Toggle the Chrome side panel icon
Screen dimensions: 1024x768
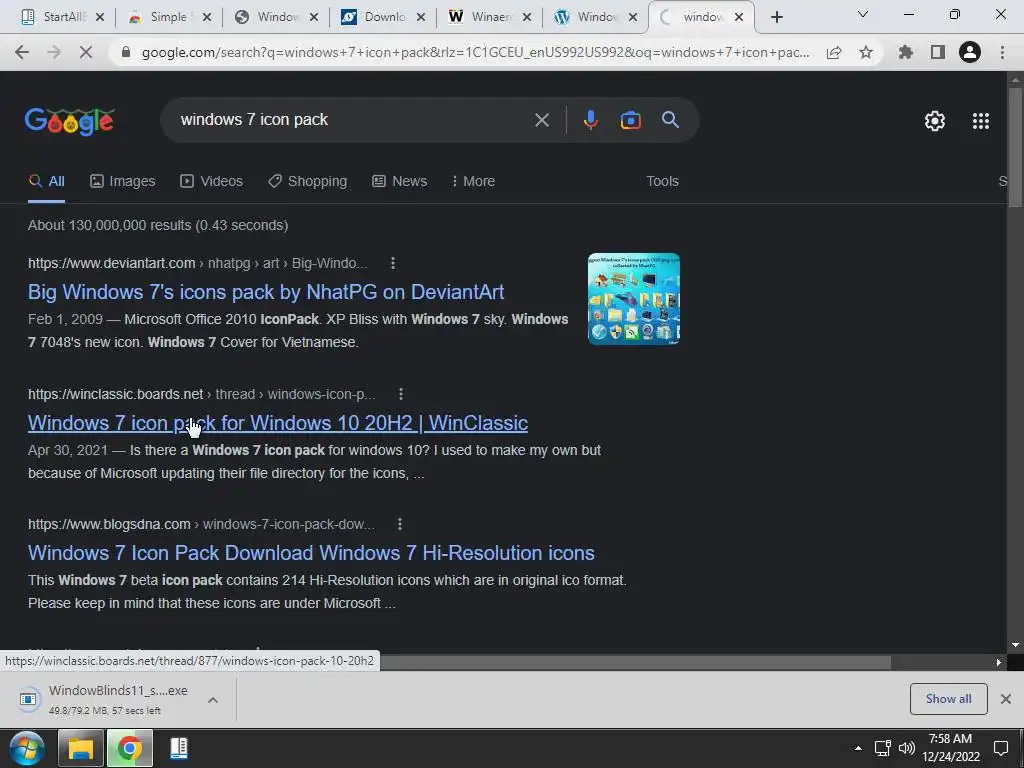coord(938,52)
